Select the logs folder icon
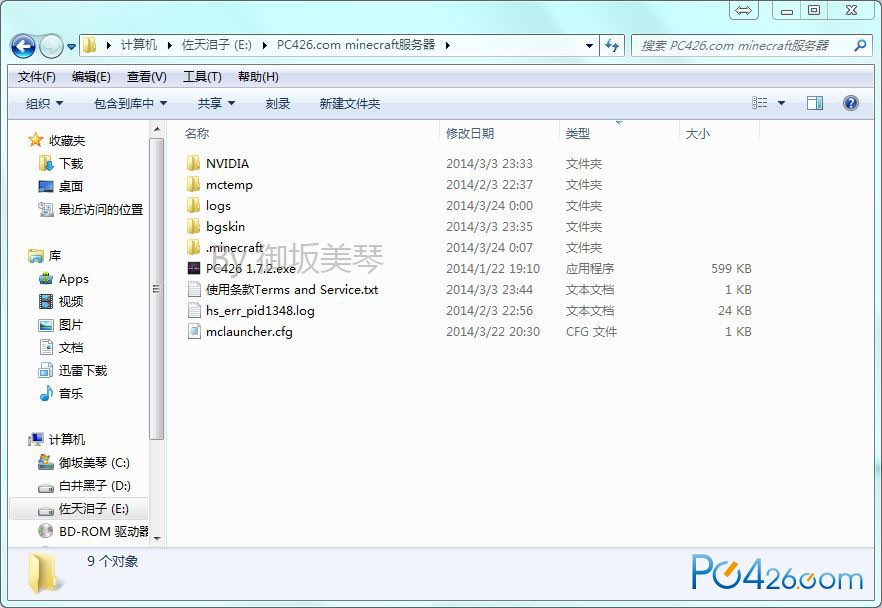 coord(193,205)
